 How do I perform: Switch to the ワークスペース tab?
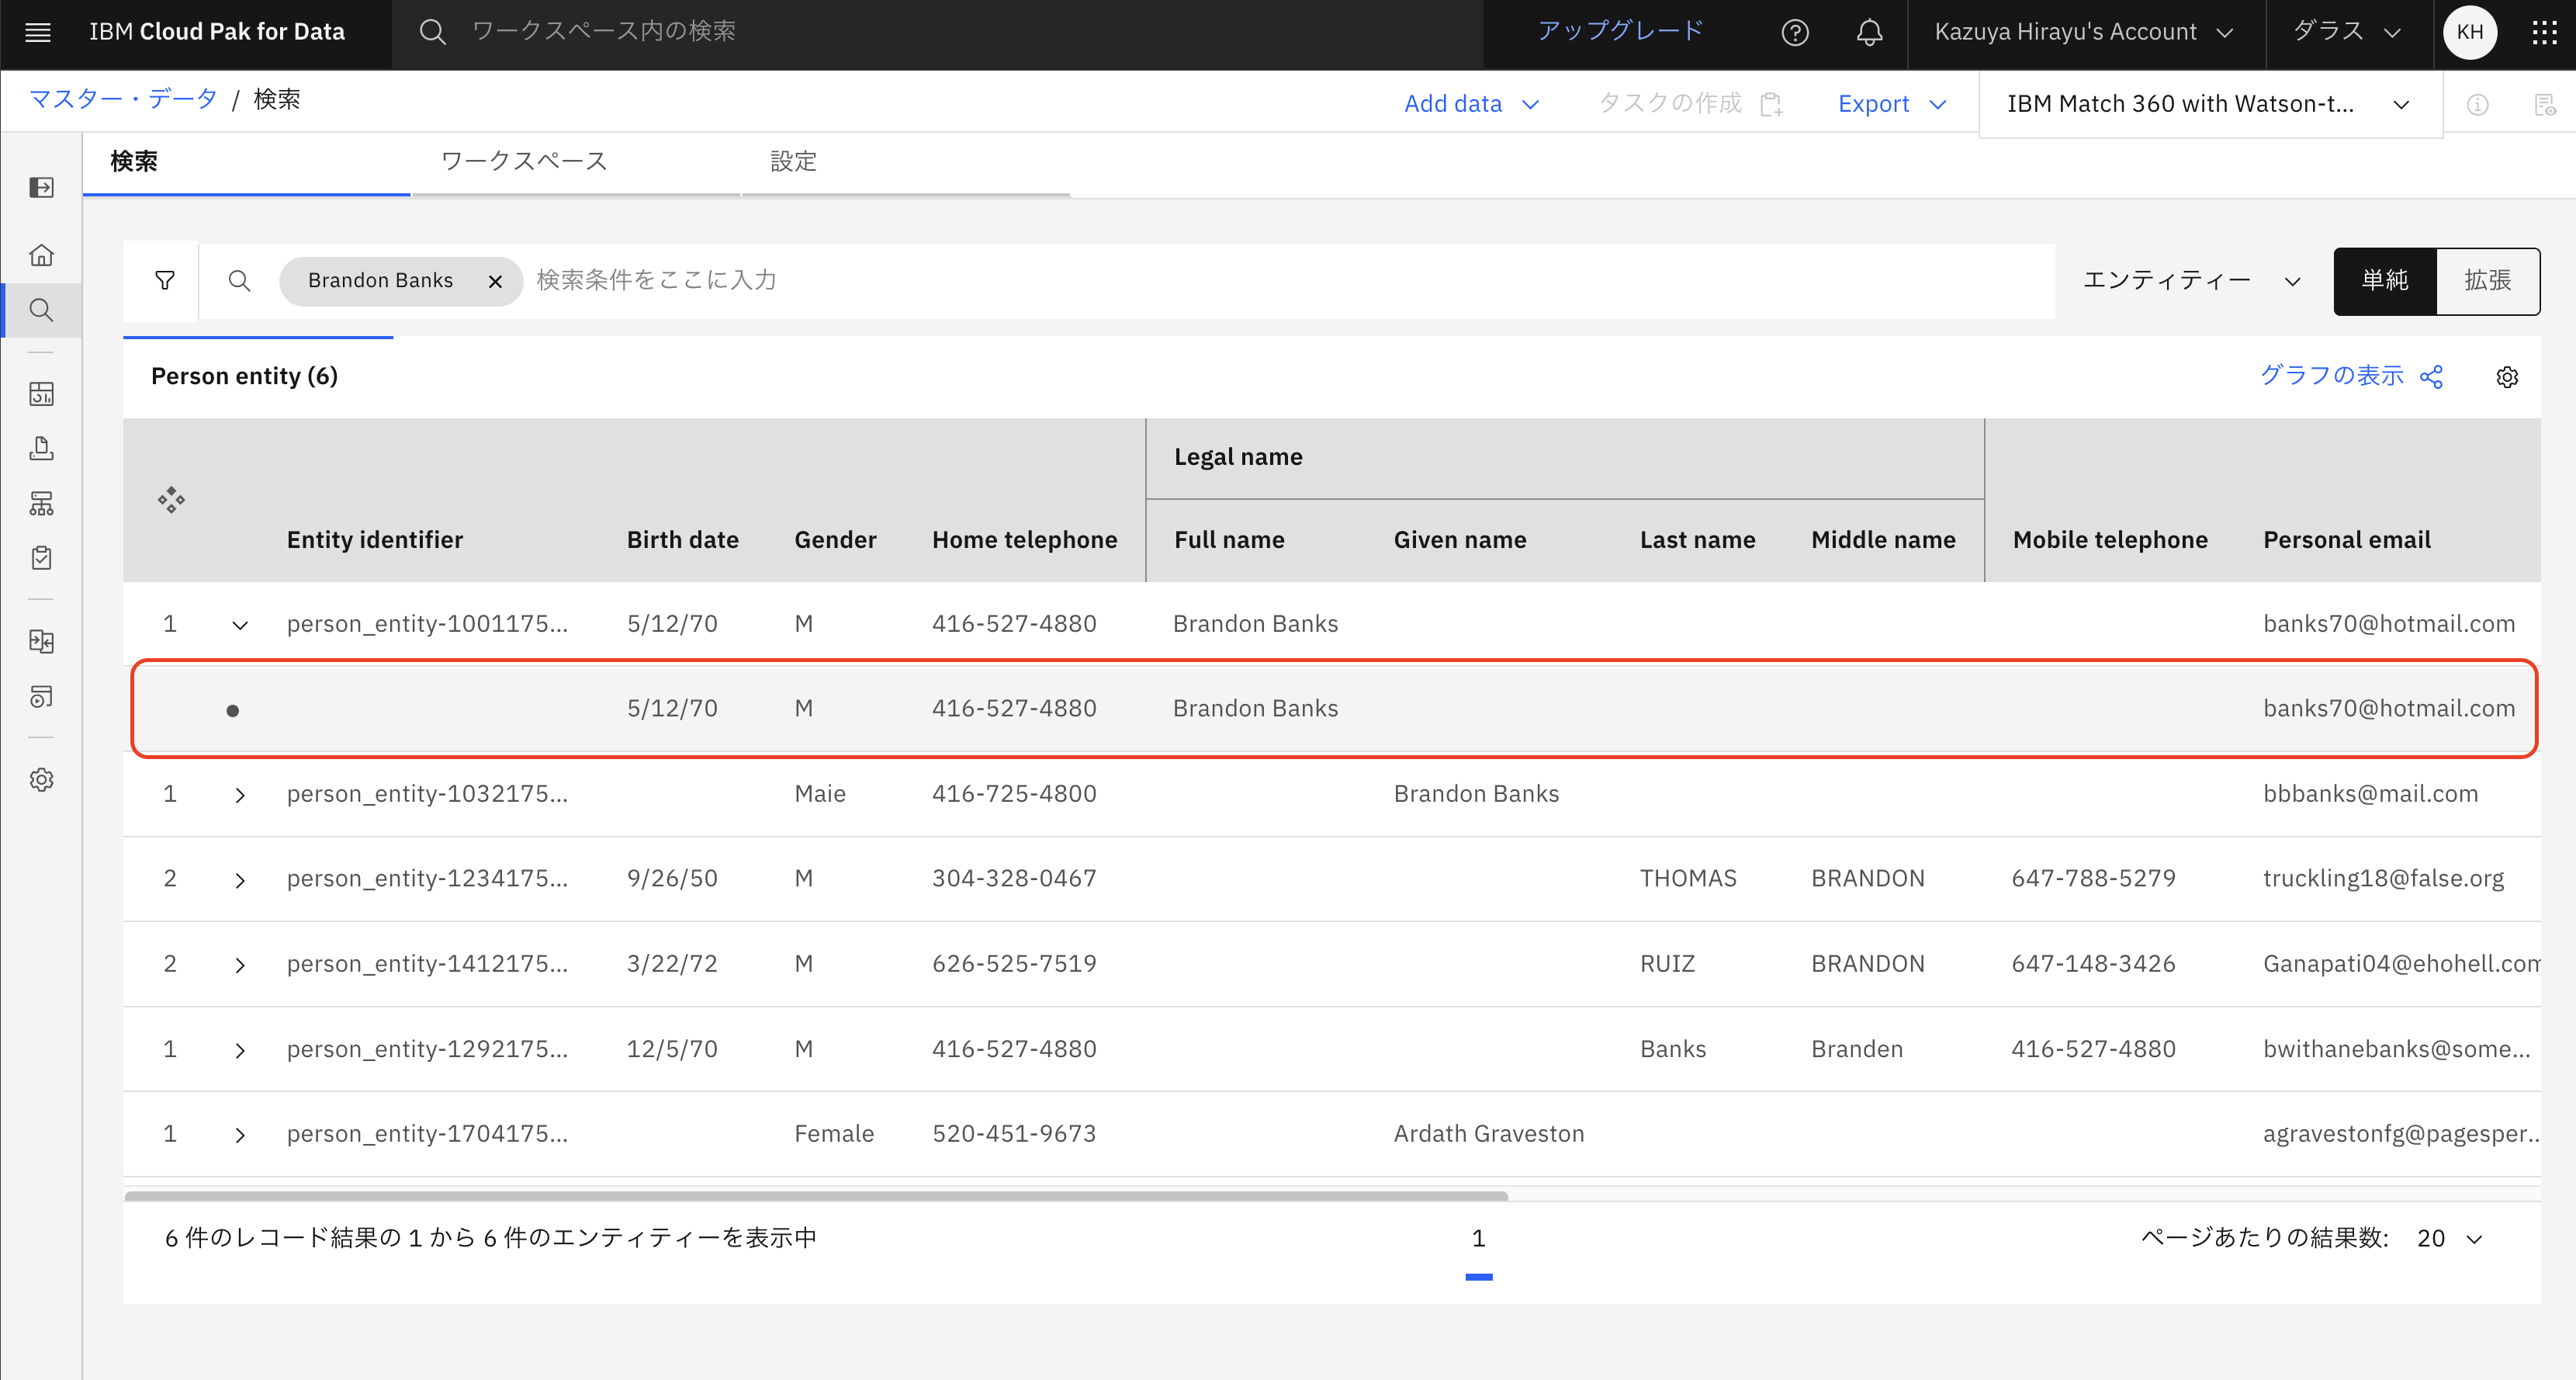(524, 162)
